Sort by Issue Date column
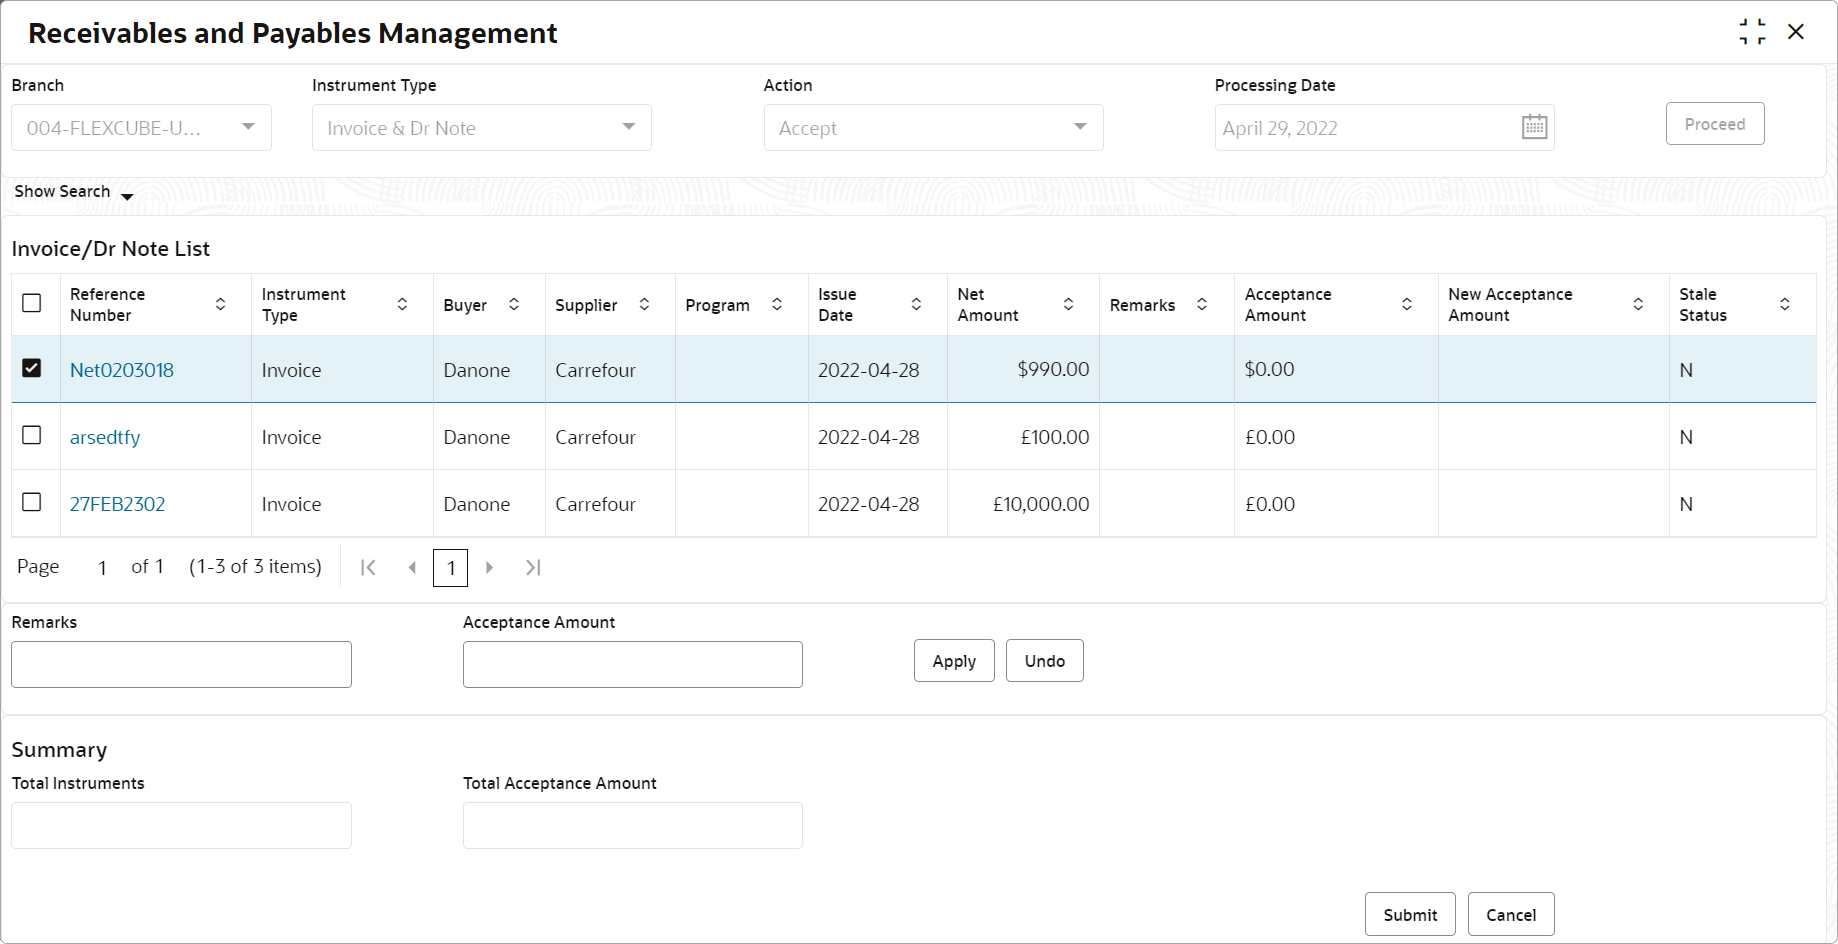The height and width of the screenshot is (944, 1838). pyautogui.click(x=916, y=304)
